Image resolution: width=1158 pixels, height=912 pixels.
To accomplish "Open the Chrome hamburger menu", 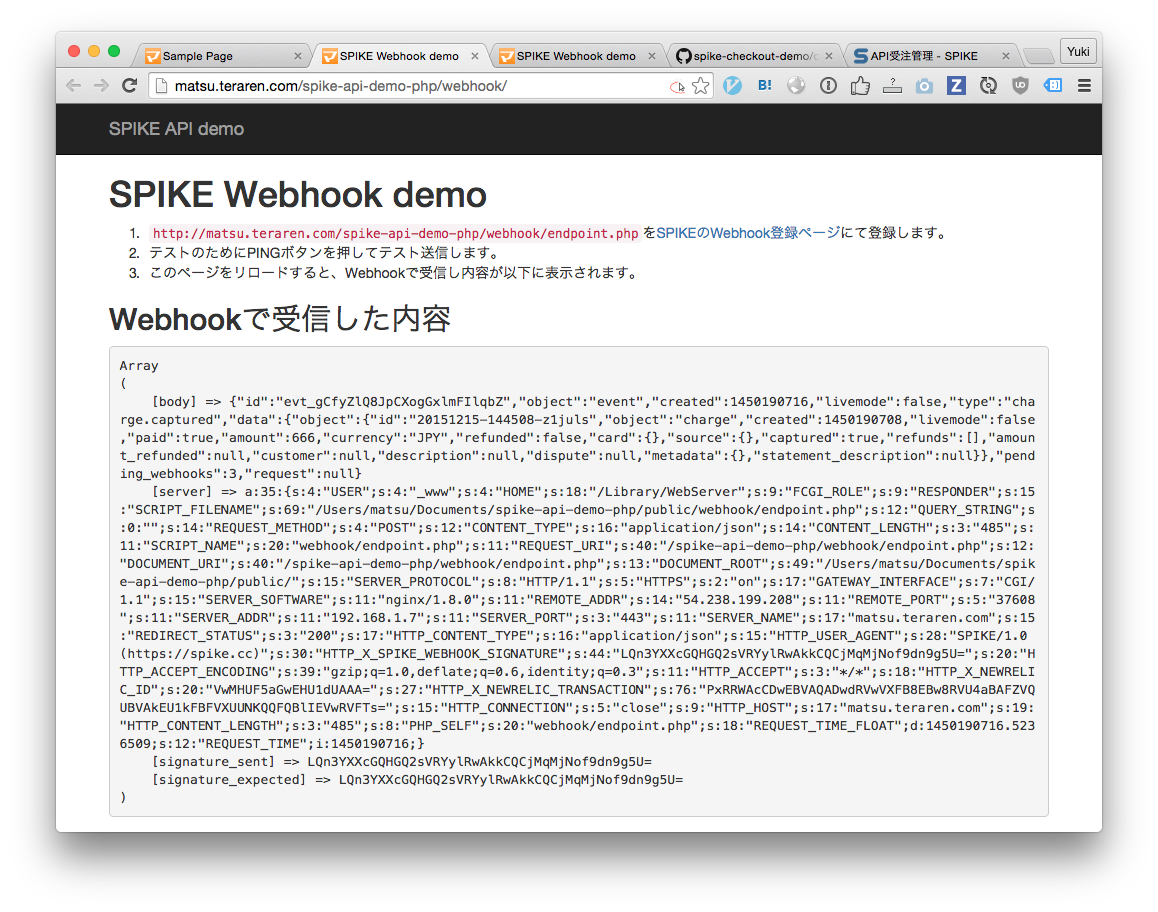I will [1084, 86].
